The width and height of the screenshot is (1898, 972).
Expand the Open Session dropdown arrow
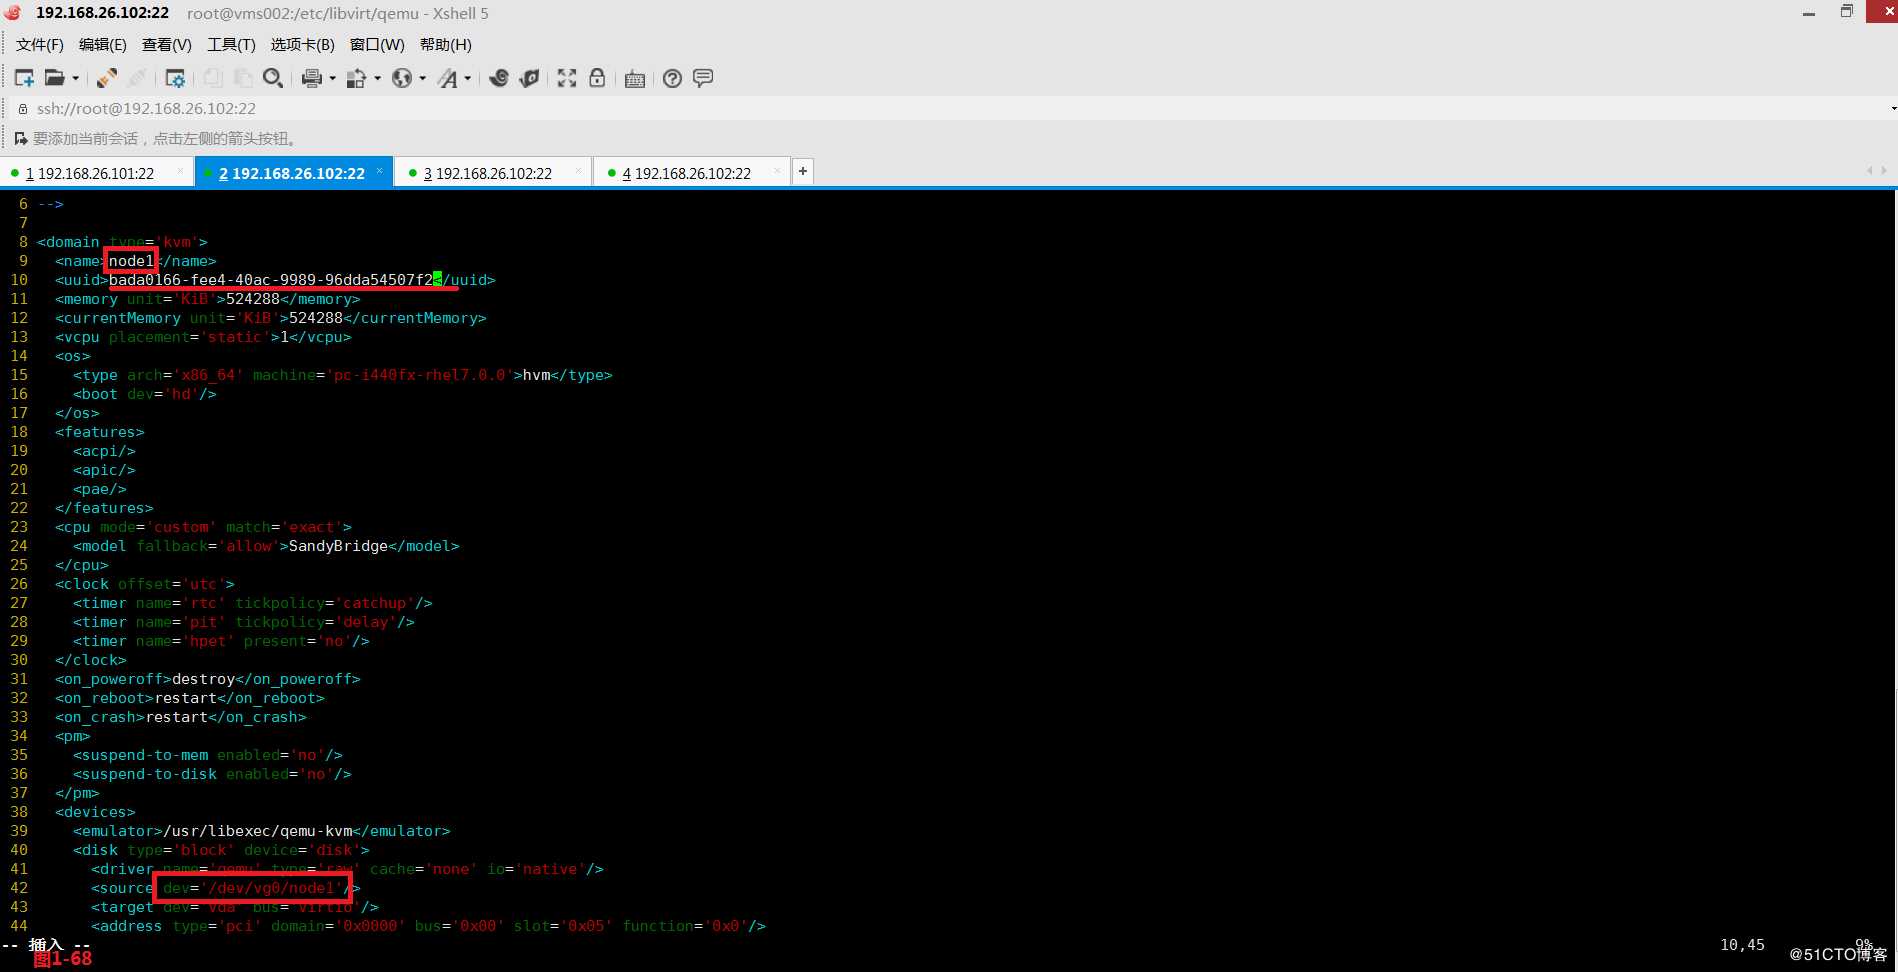75,79
